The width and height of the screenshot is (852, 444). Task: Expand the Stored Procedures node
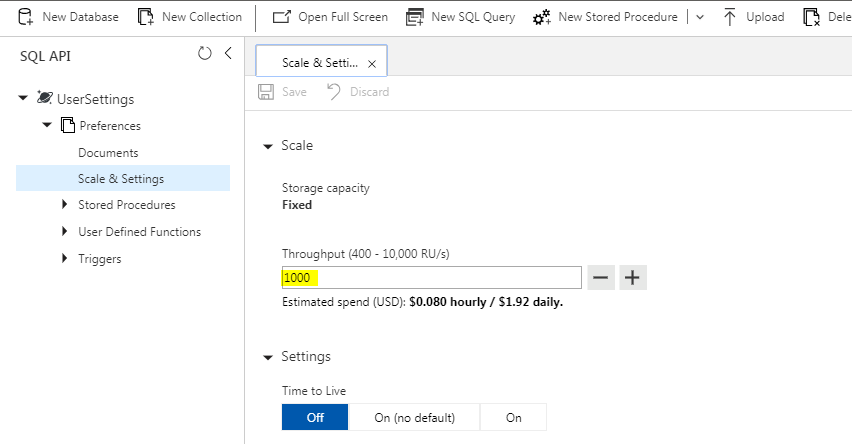point(65,205)
